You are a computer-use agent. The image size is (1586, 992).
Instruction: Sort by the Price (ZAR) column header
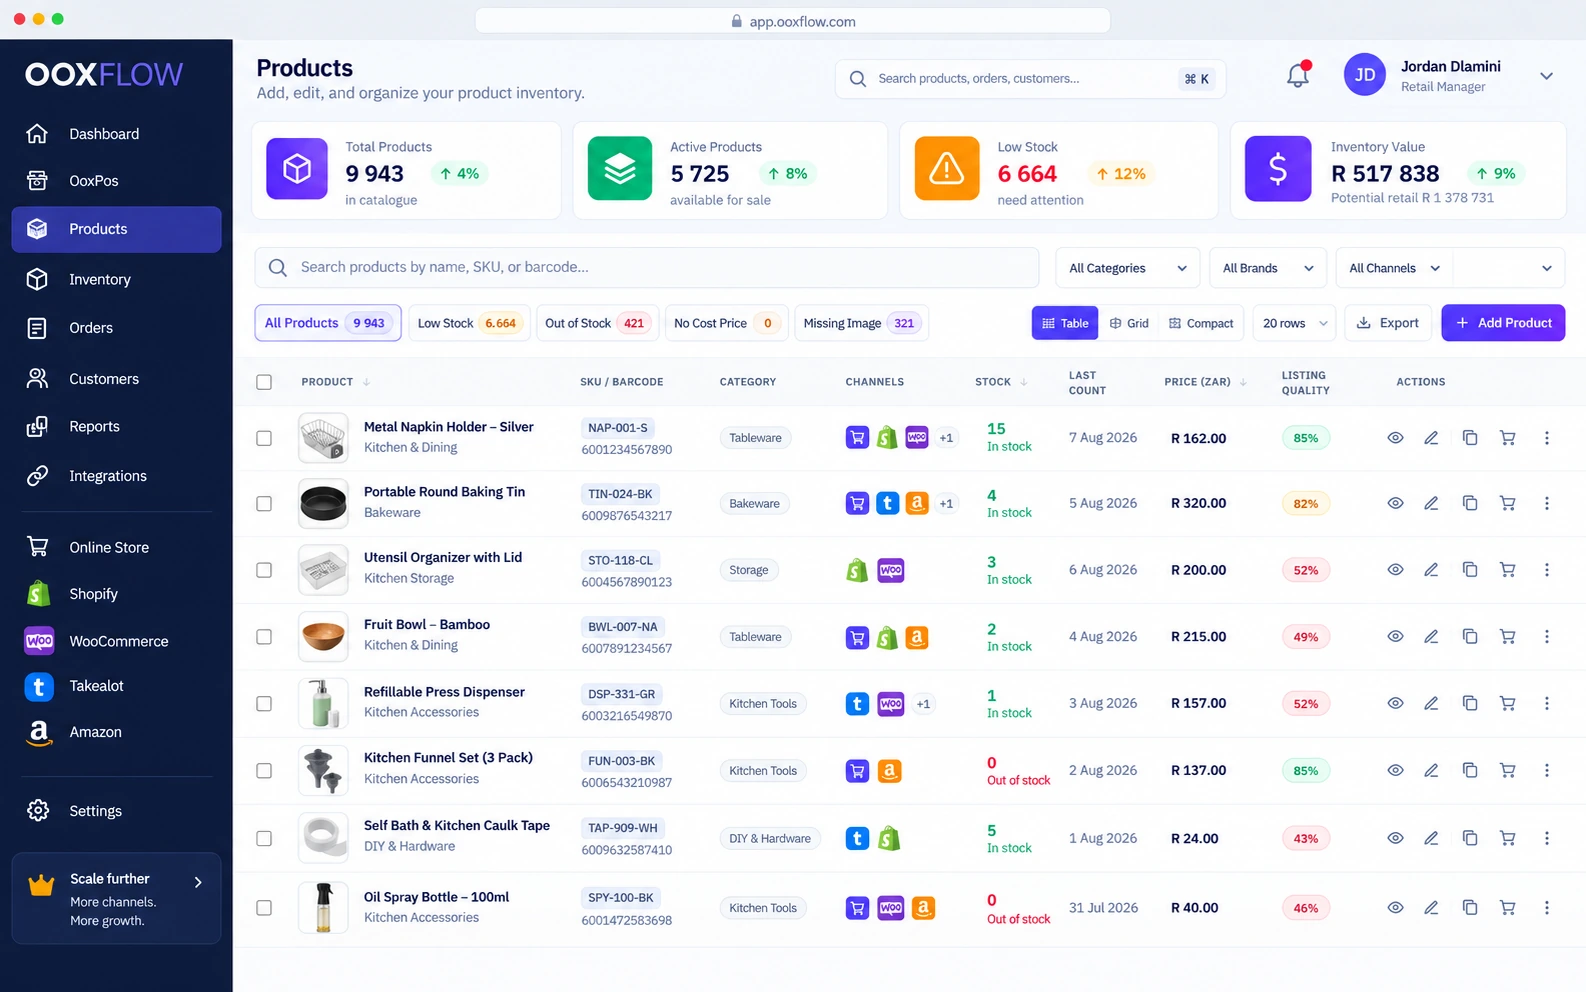tap(1205, 382)
